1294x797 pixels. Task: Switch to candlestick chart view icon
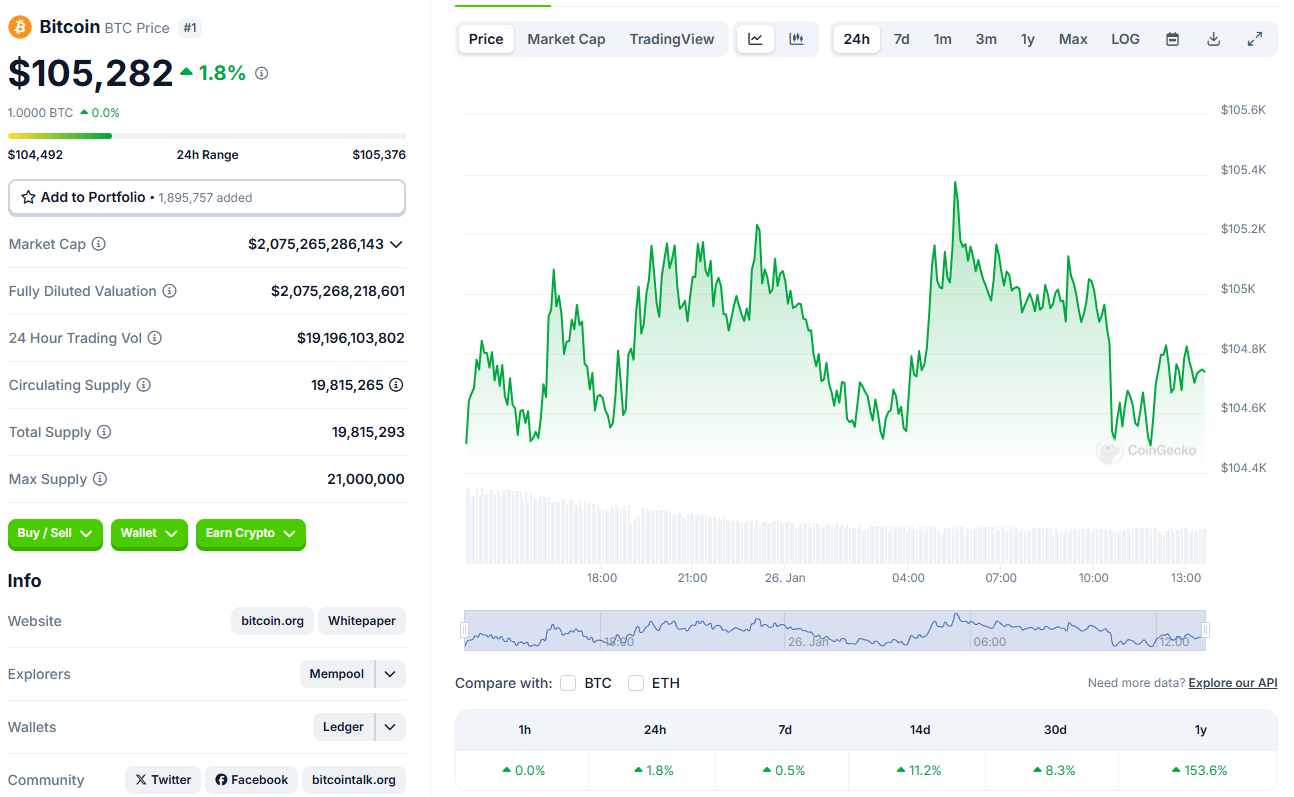796,39
